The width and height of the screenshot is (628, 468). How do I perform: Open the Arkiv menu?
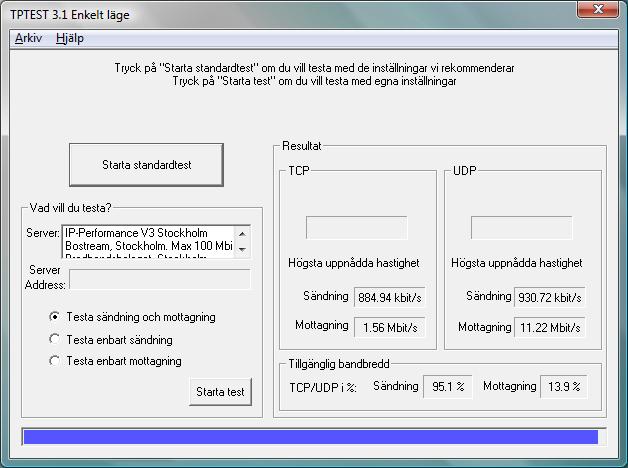coord(28,38)
